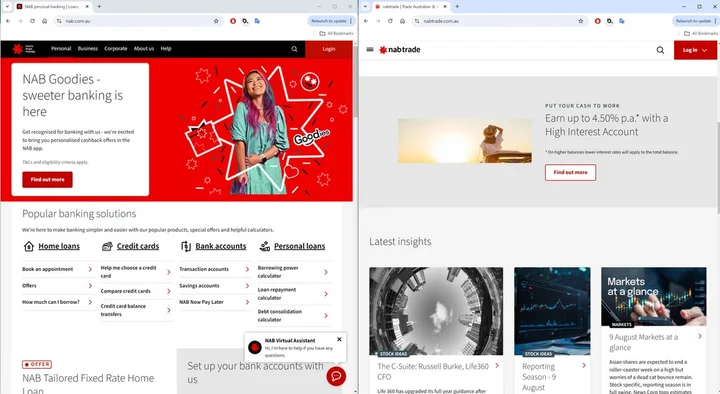Open the C-Suite skyscraper thumbnail image
This screenshot has width=720, height=394.
[x=436, y=311]
